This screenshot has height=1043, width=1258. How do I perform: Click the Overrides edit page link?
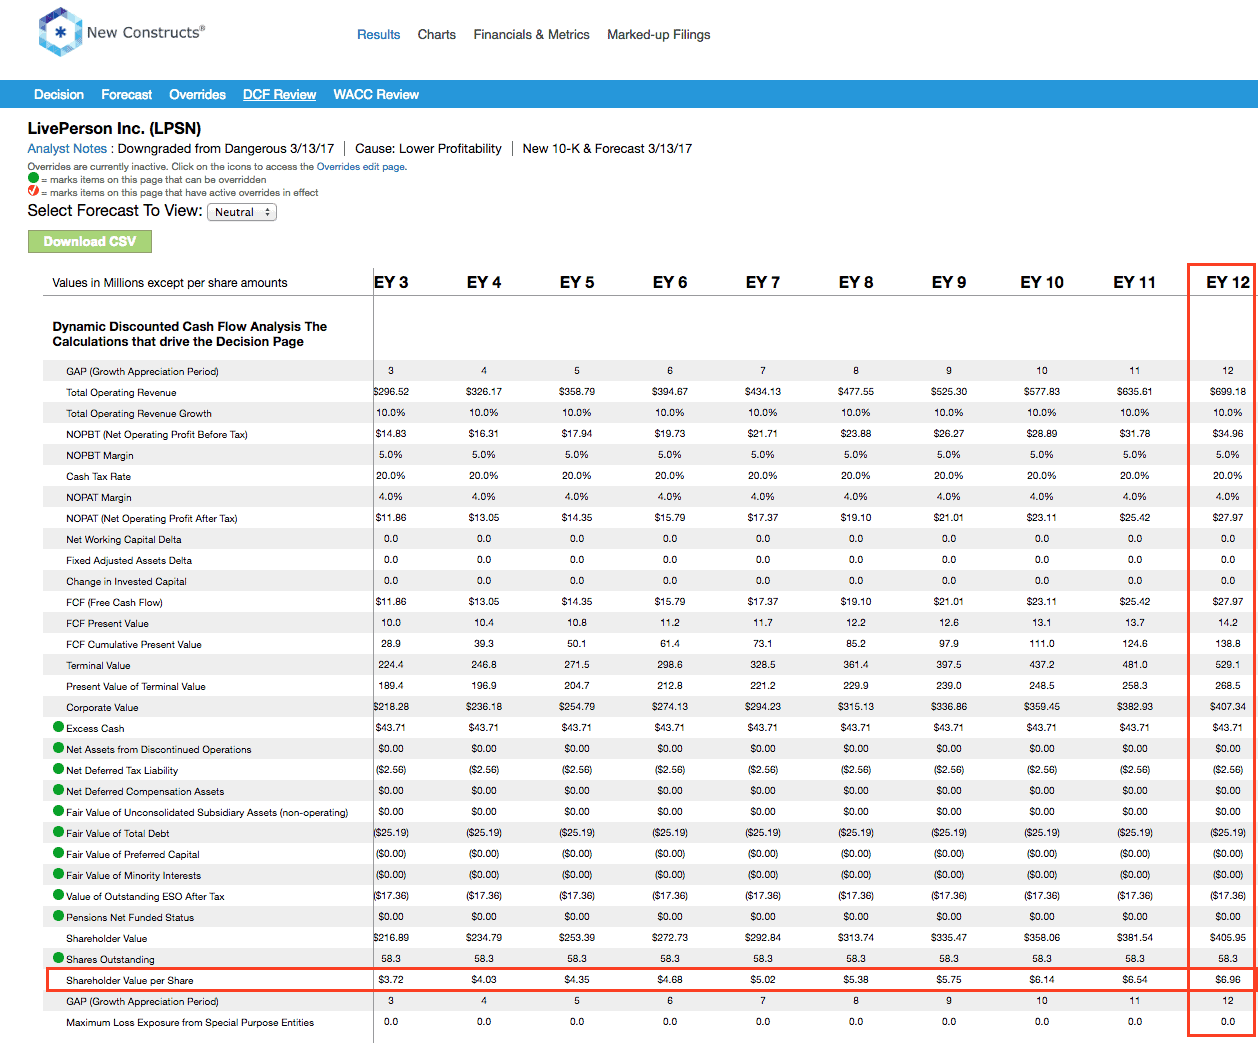(x=361, y=167)
